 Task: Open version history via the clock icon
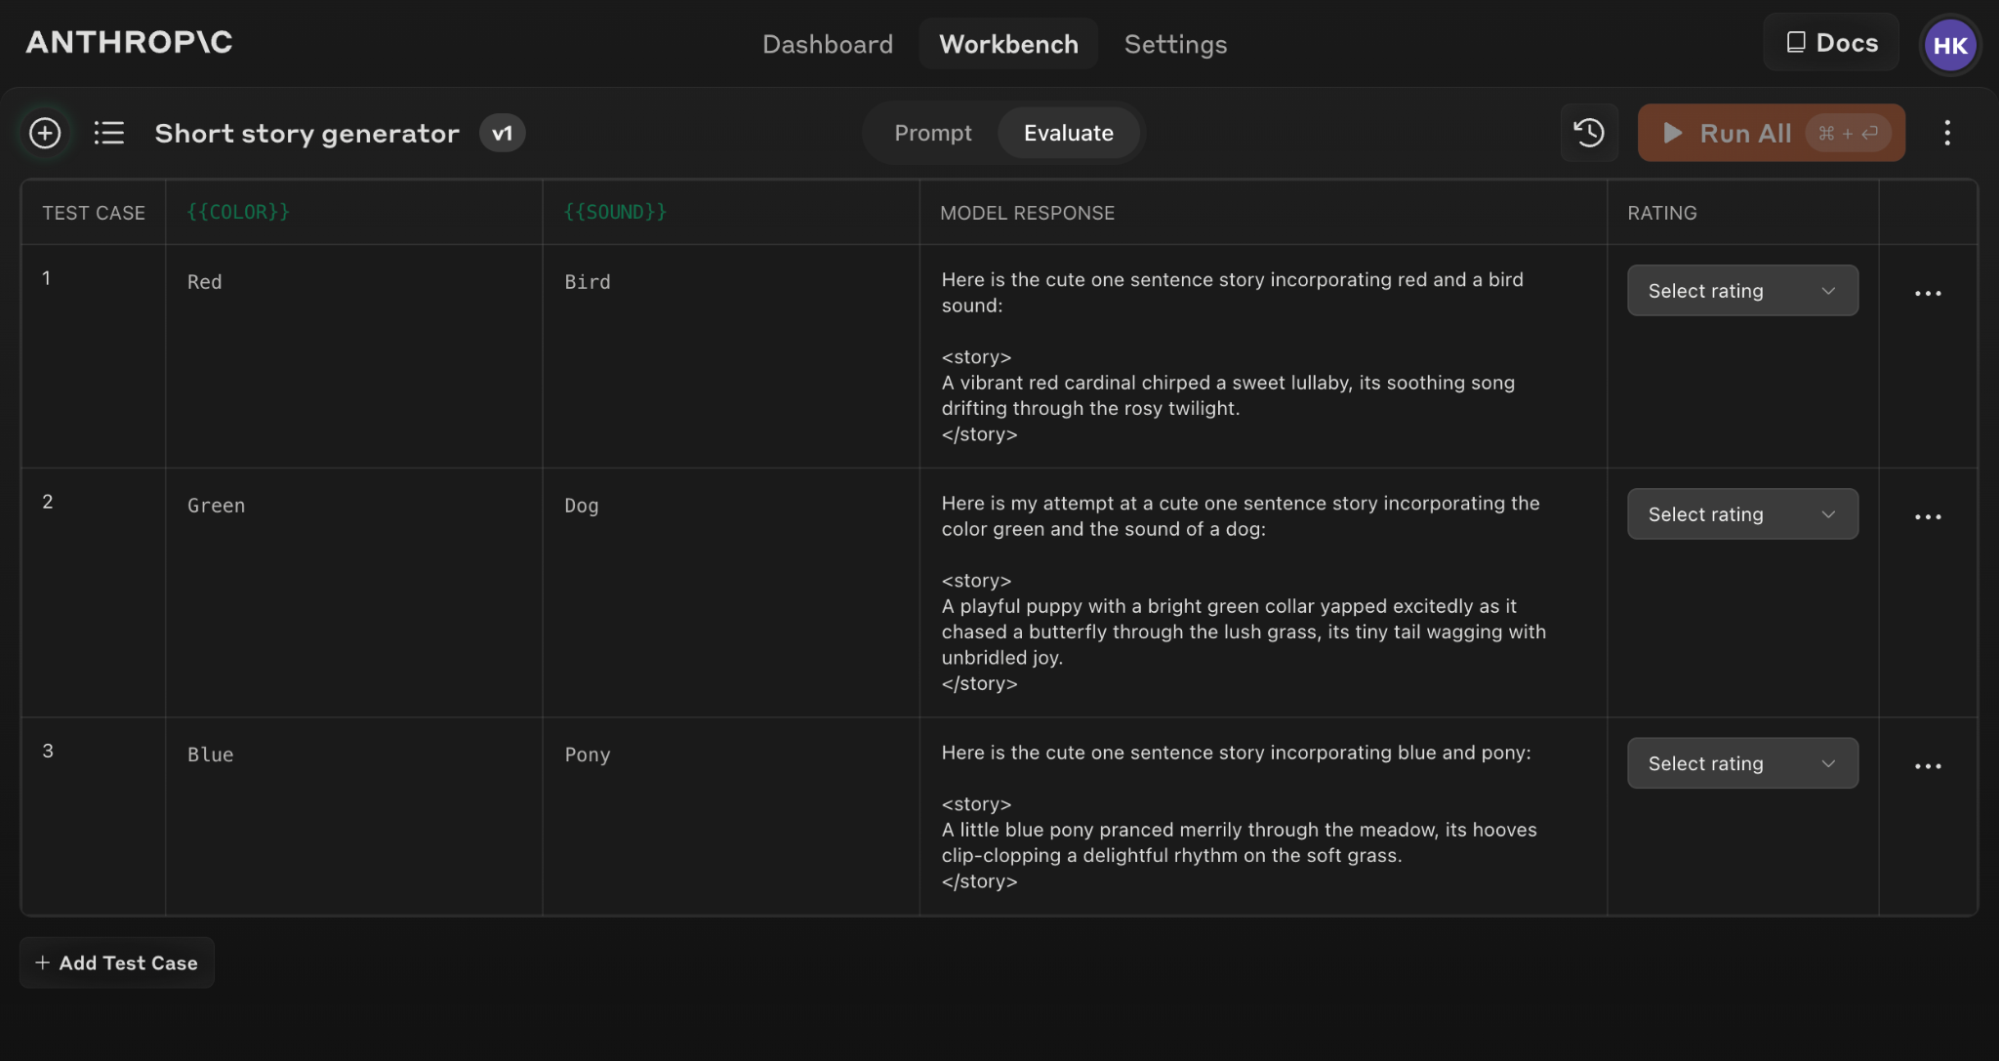click(x=1589, y=132)
